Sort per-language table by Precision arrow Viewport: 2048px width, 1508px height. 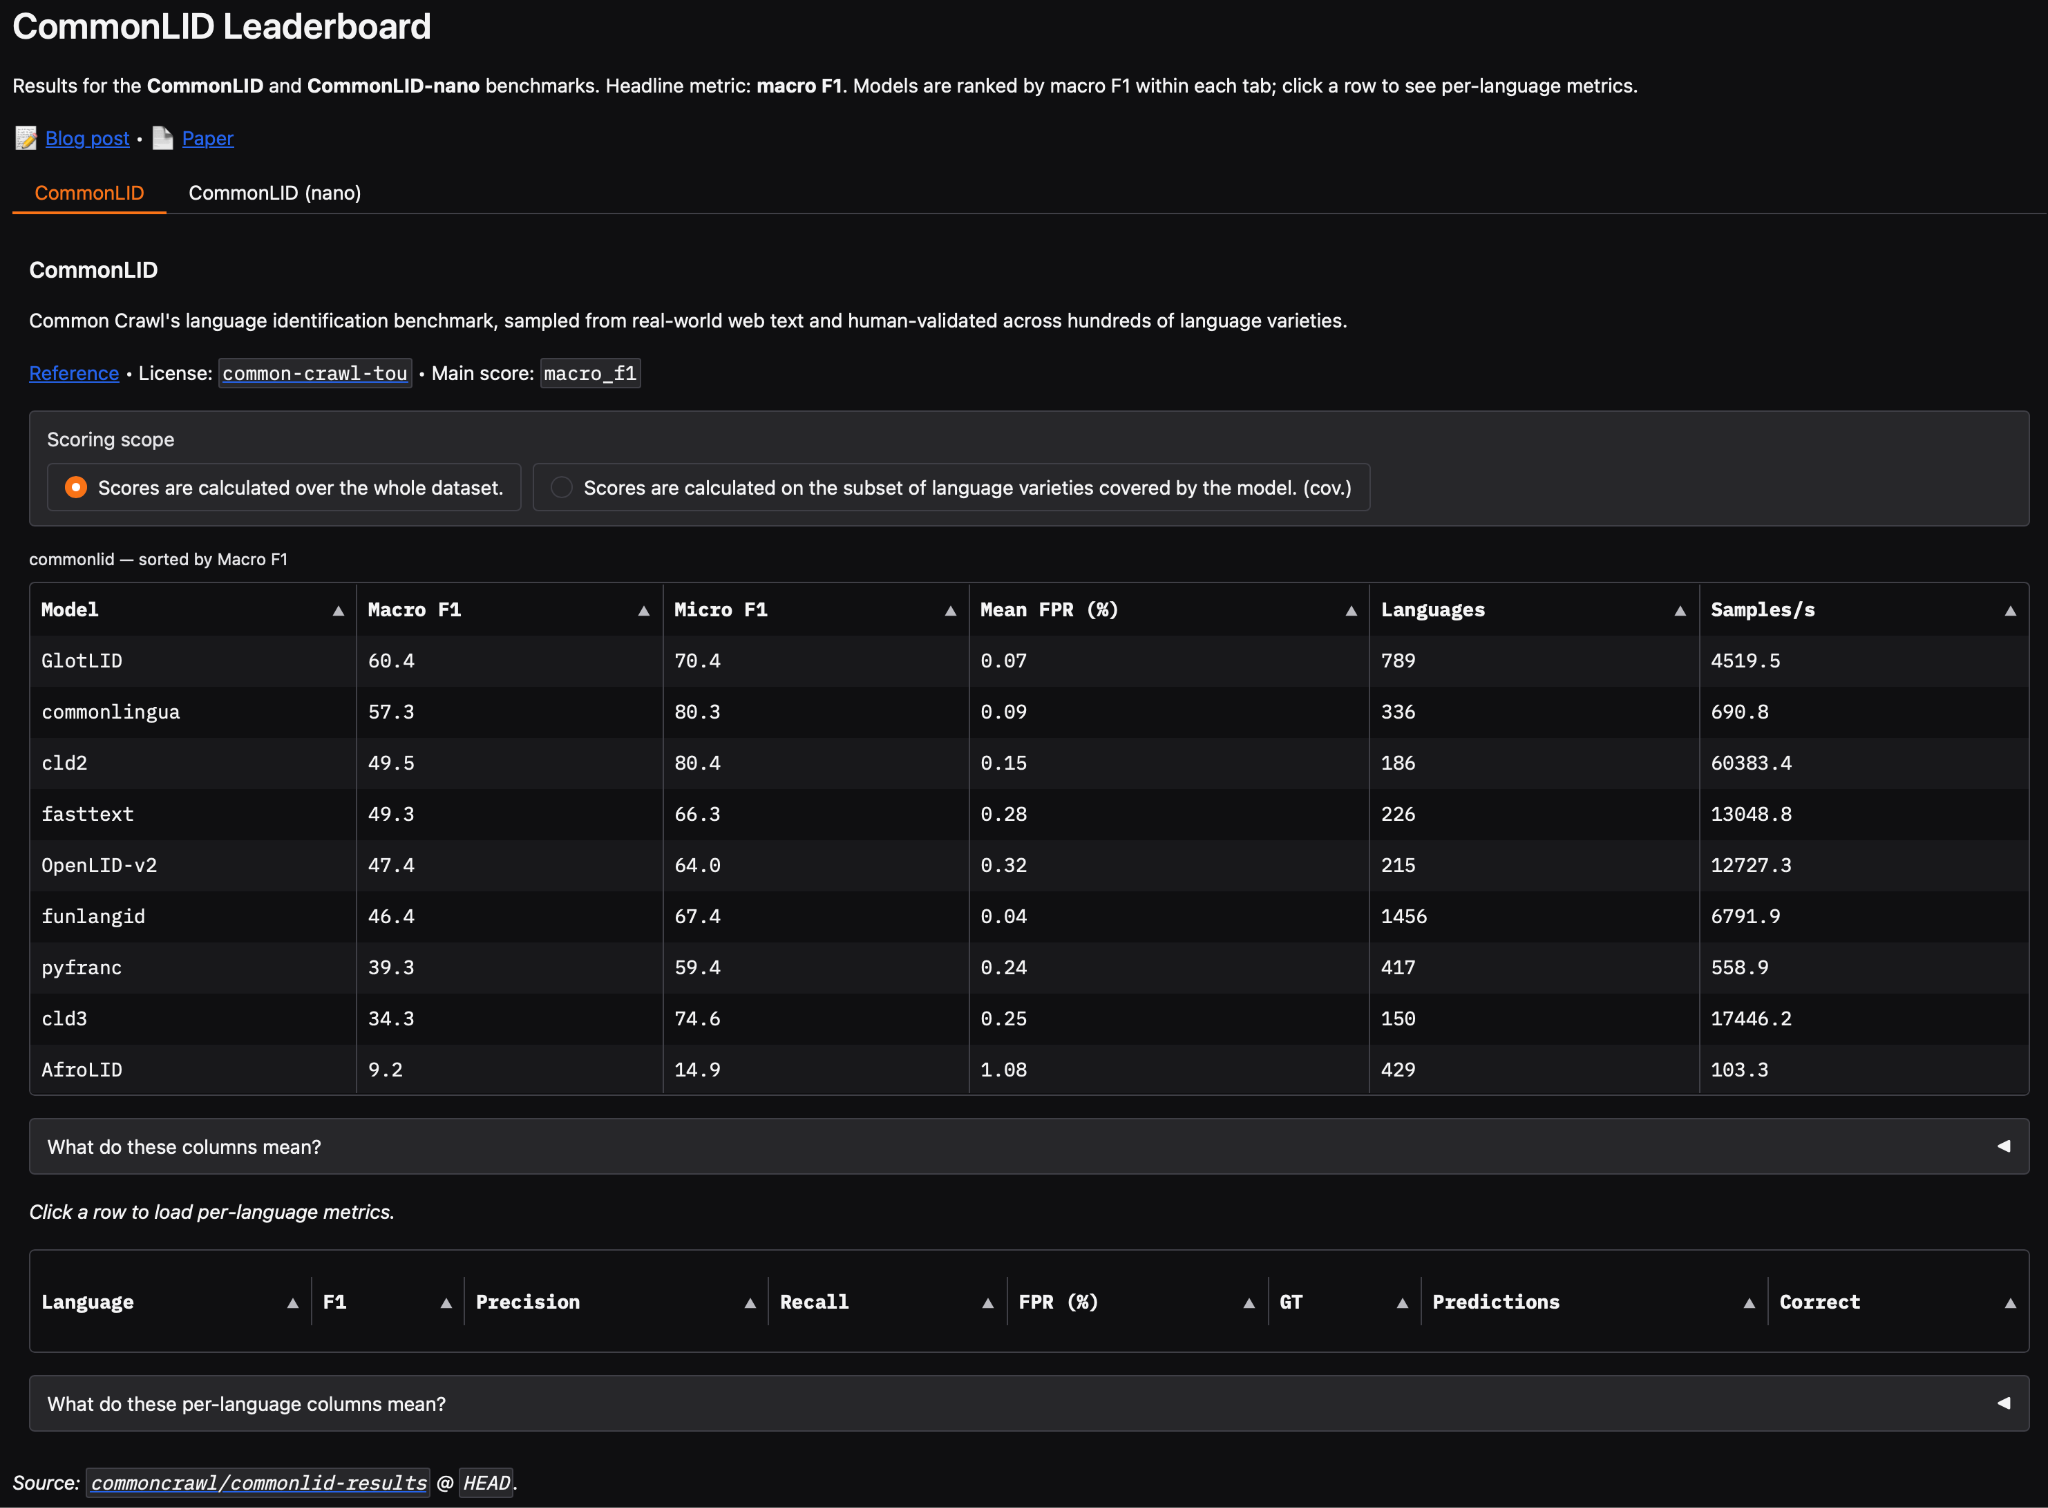tap(750, 1303)
